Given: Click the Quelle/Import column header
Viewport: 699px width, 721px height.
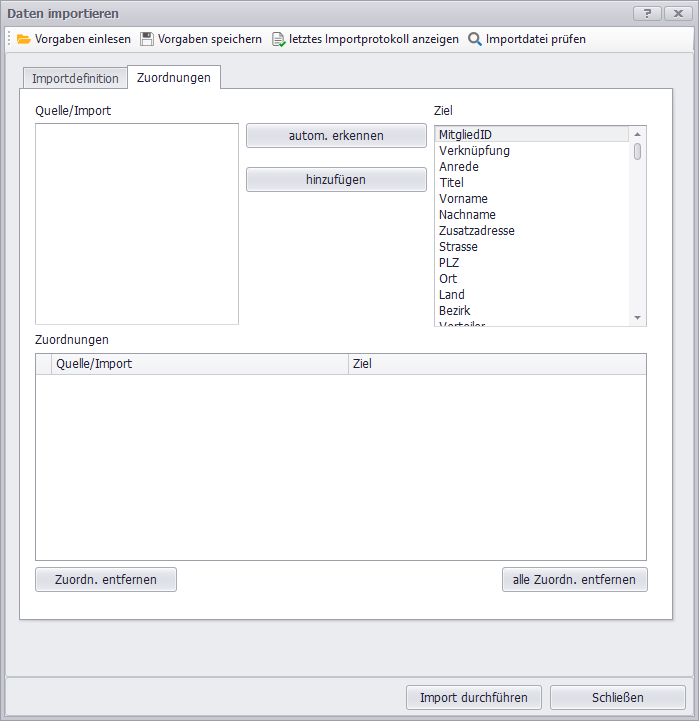Looking at the screenshot, I should click(x=200, y=364).
